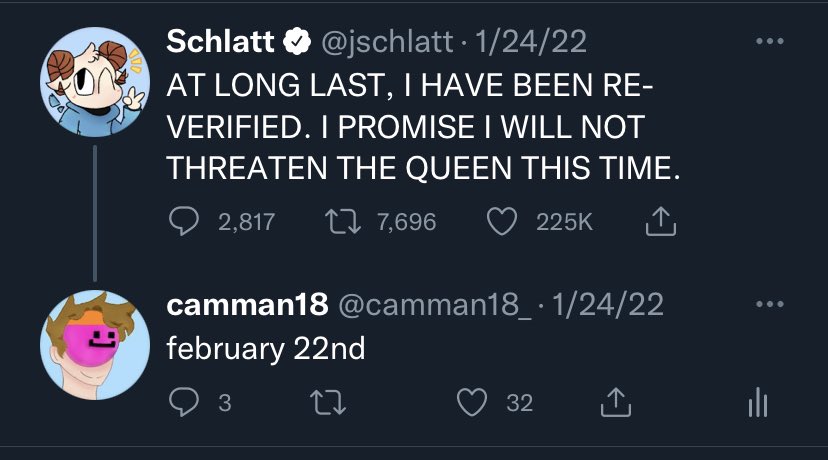Retweet Schlatt's re-verified tweet
Image resolution: width=828 pixels, height=460 pixels.
(343, 221)
